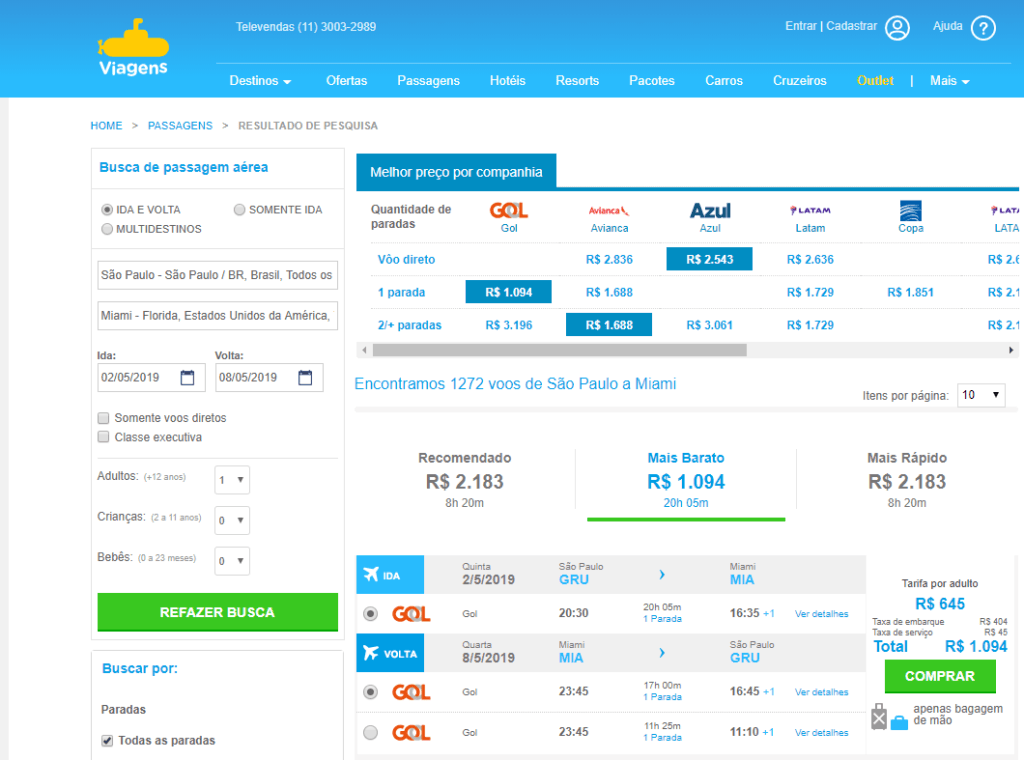Select outbound Gol 20:30 flight radio
This screenshot has width=1024, height=760.
pos(370,614)
